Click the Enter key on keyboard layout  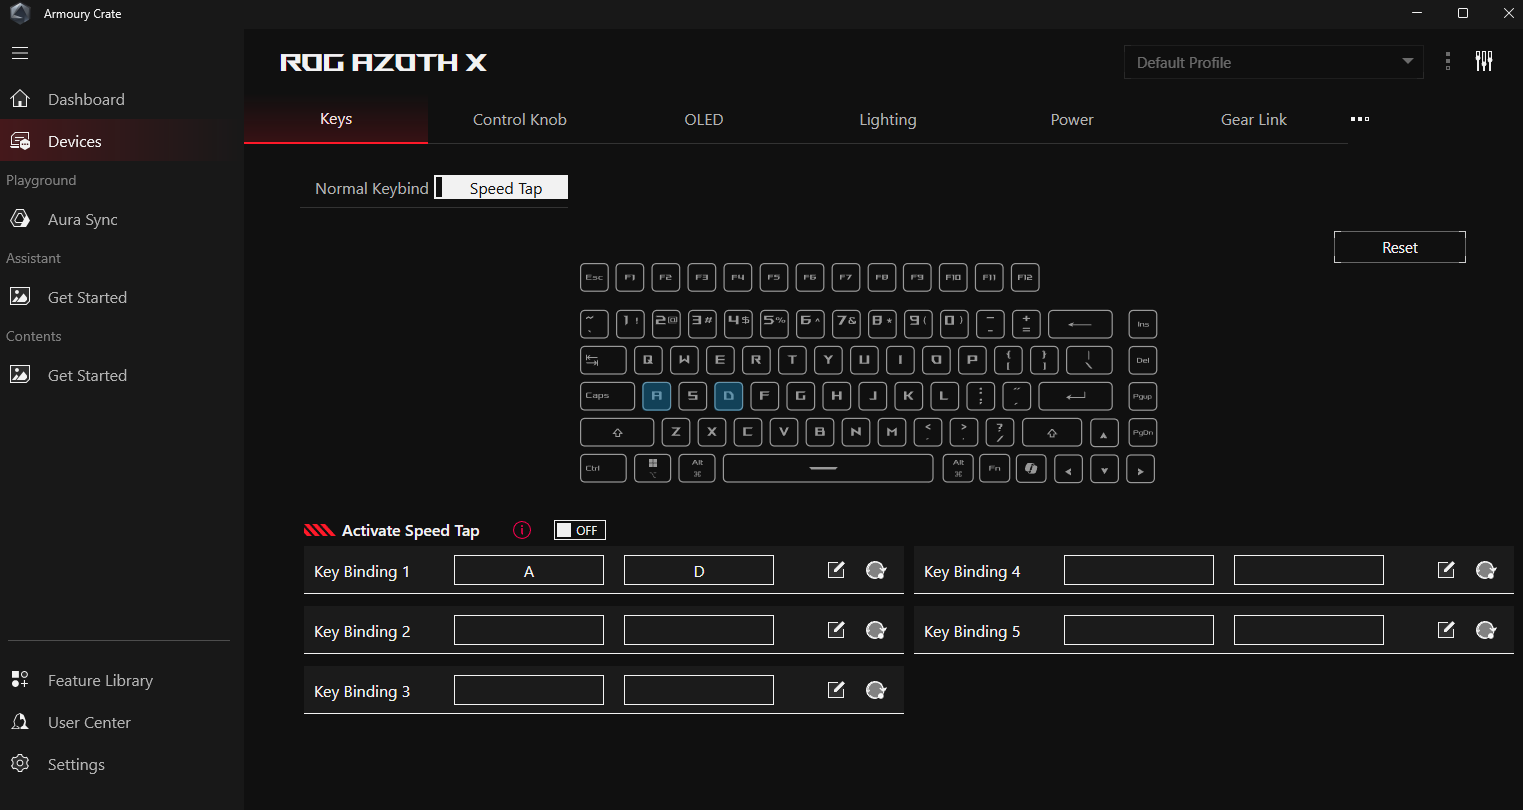(1075, 396)
